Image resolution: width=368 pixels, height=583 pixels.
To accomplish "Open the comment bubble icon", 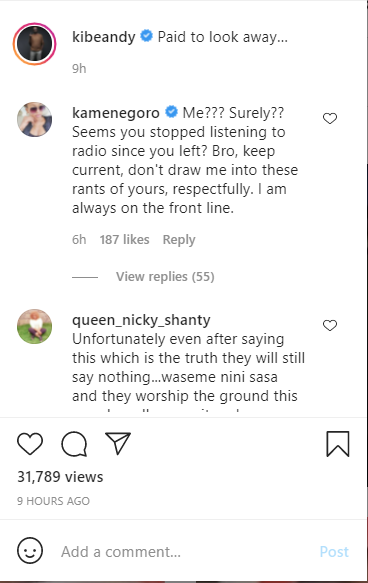I will tap(74, 444).
